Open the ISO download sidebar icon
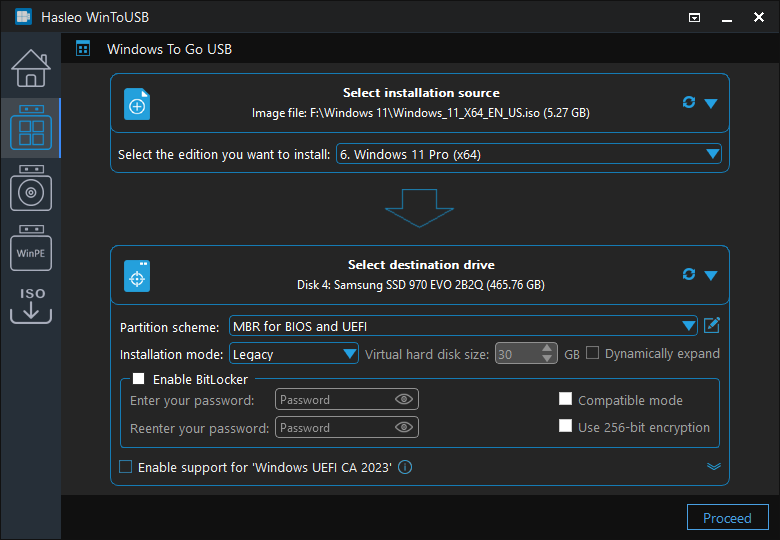This screenshot has width=780, height=540. coord(31,305)
